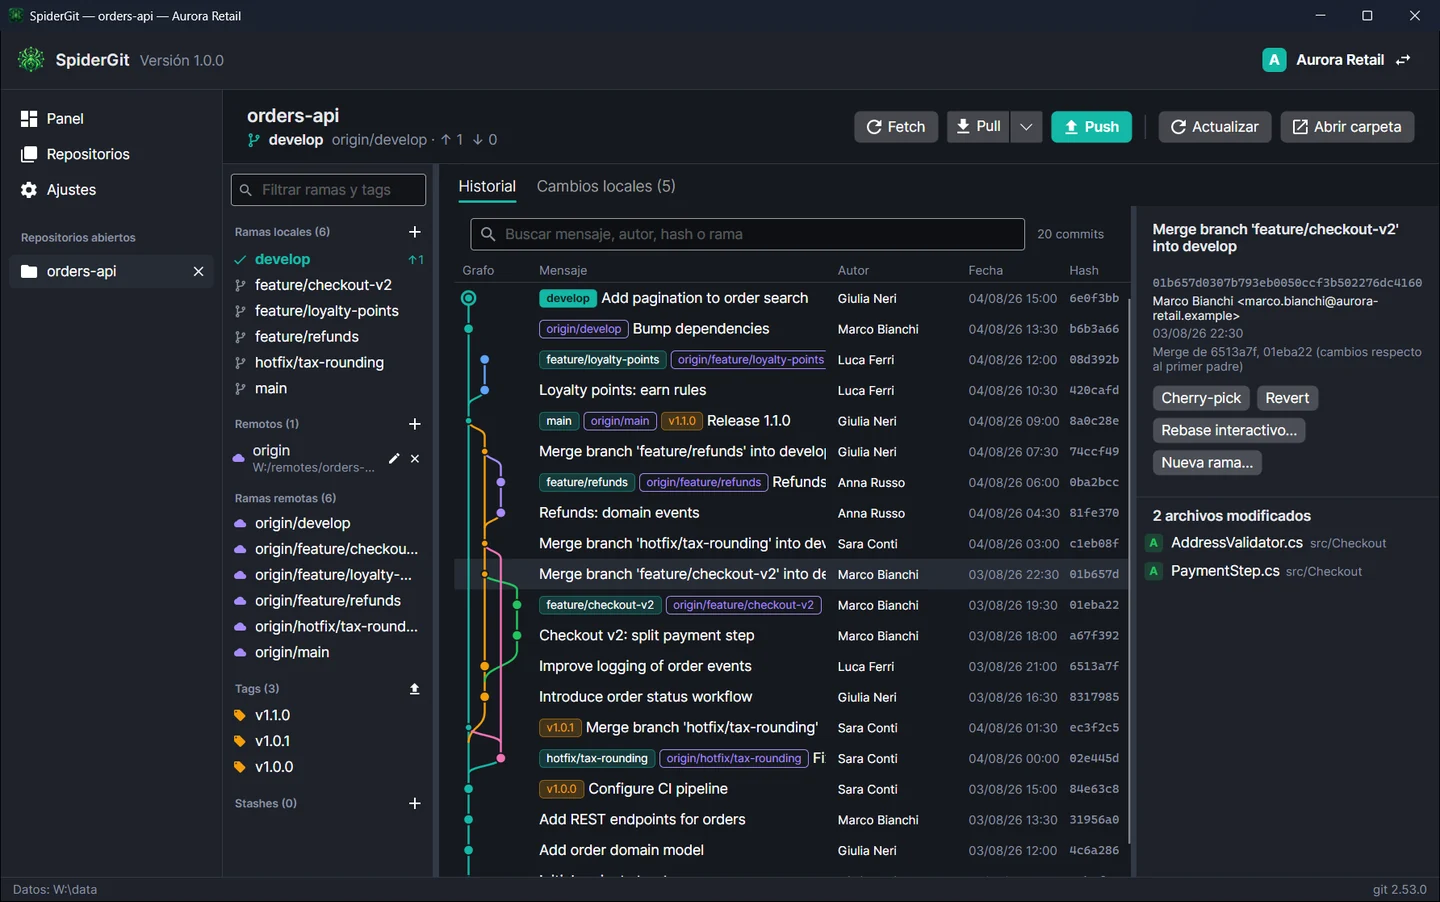1440x902 pixels.
Task: Select commit 'Release 1.1.0'
Action: 791,421
